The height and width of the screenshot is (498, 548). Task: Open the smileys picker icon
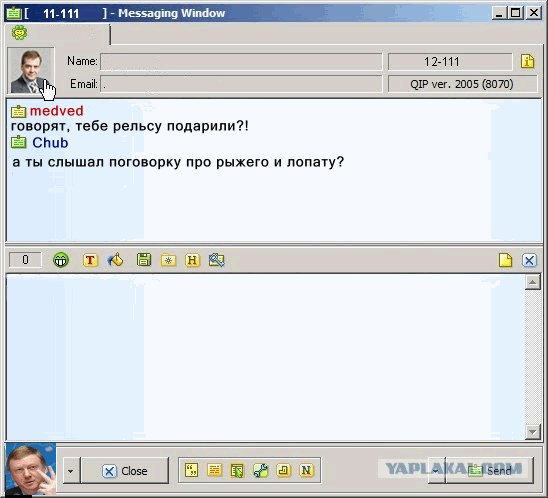click(61, 260)
